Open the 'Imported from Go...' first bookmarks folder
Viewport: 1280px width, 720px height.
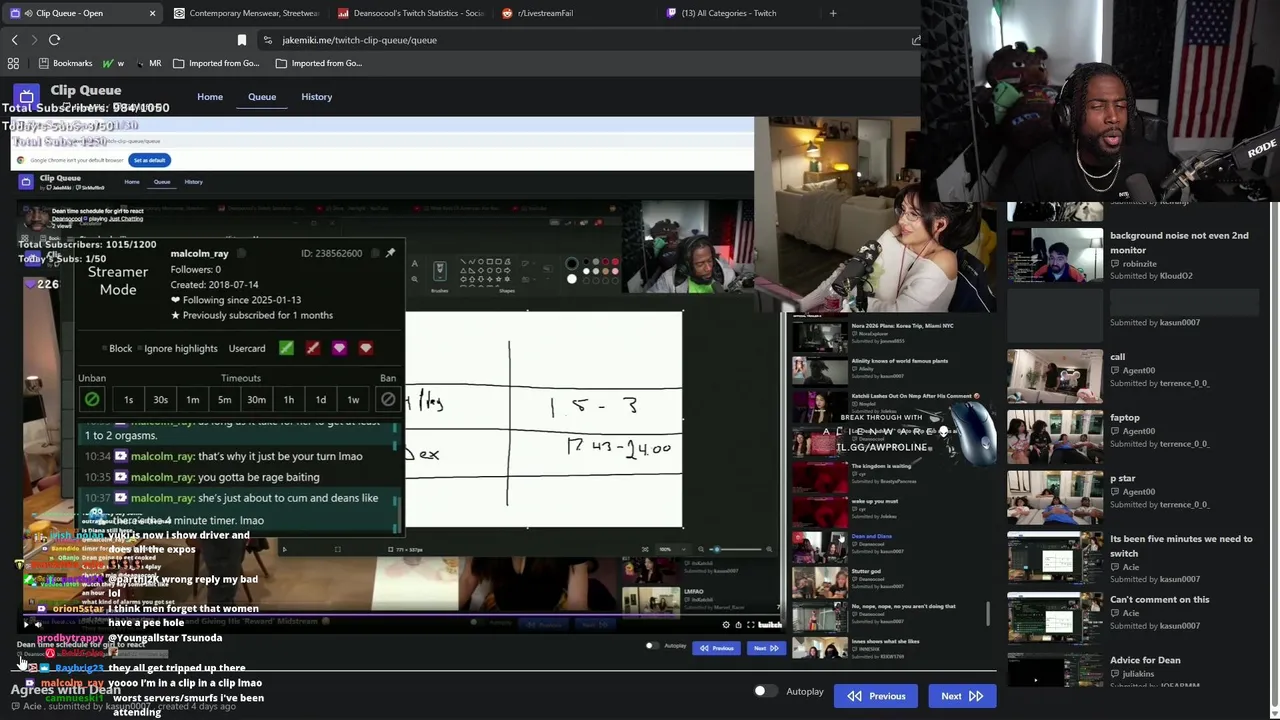(x=216, y=63)
